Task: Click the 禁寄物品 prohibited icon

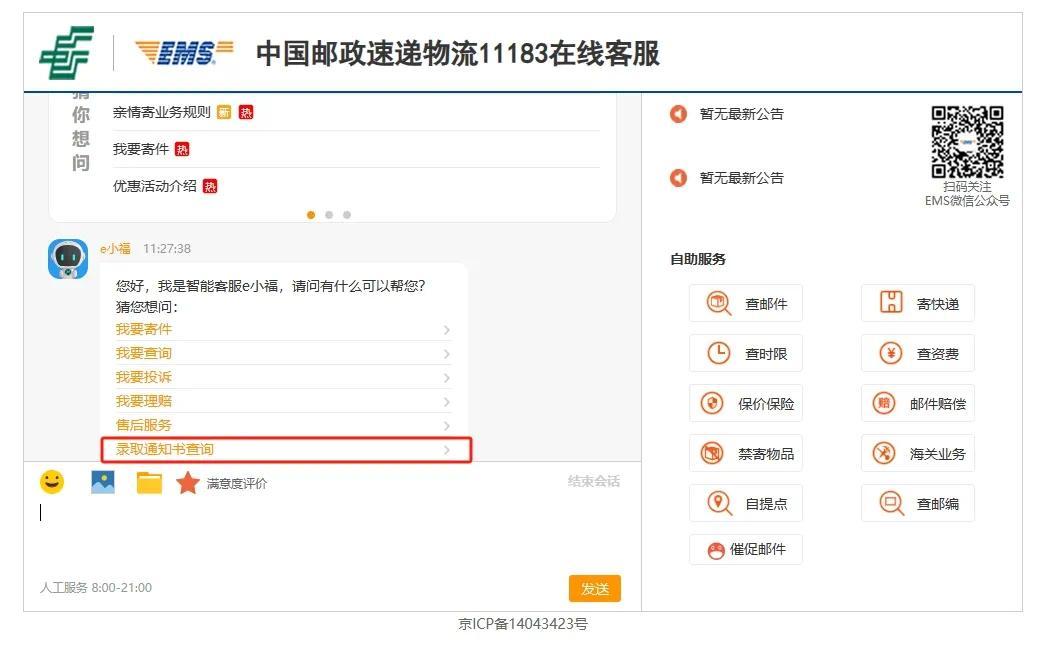Action: 712,453
